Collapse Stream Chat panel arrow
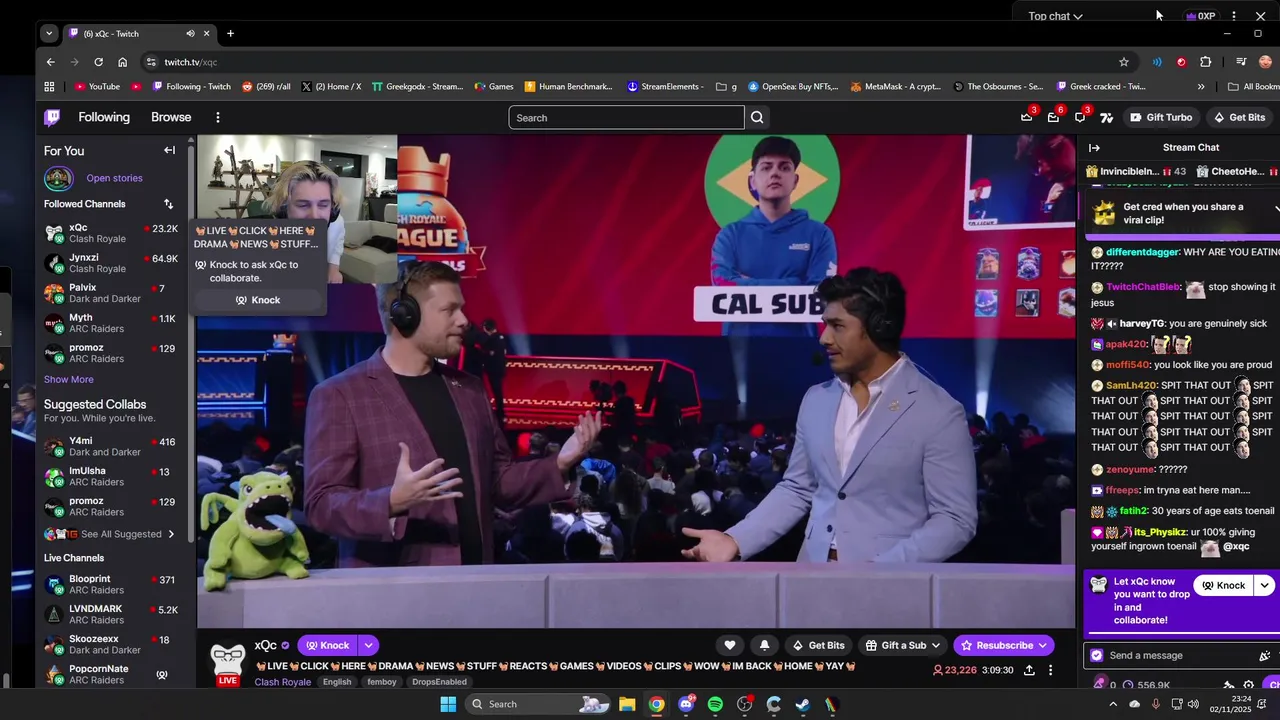Image resolution: width=1280 pixels, height=720 pixels. pos(1094,148)
